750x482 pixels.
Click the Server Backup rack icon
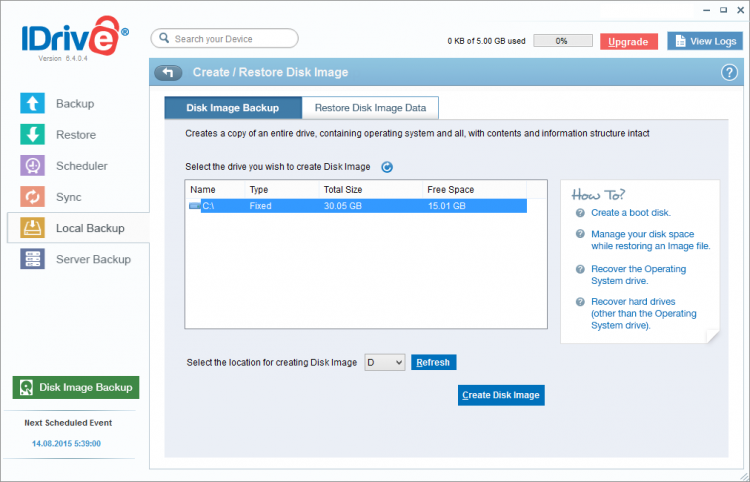tap(33, 259)
